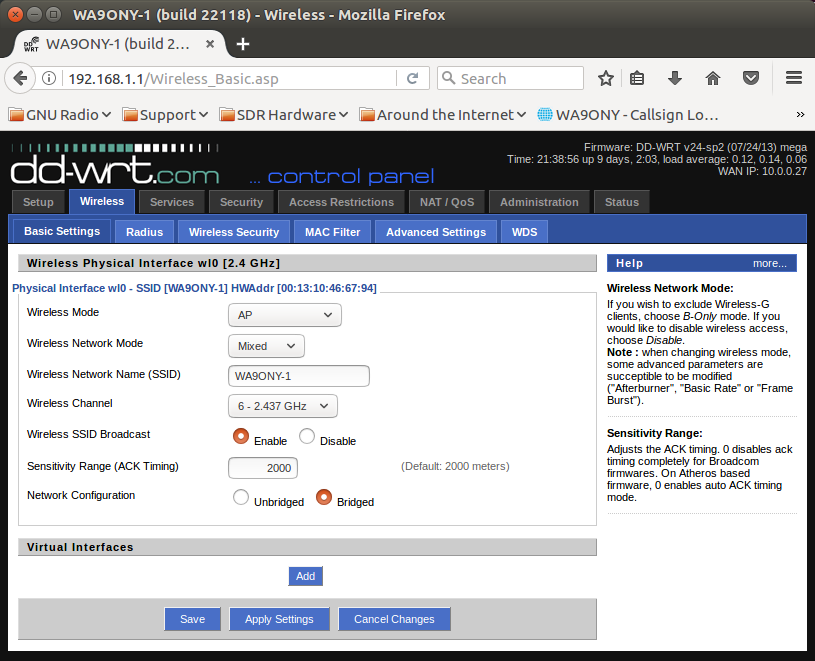The image size is (815, 661).
Task: Go to the Firefox home page
Action: (x=713, y=78)
